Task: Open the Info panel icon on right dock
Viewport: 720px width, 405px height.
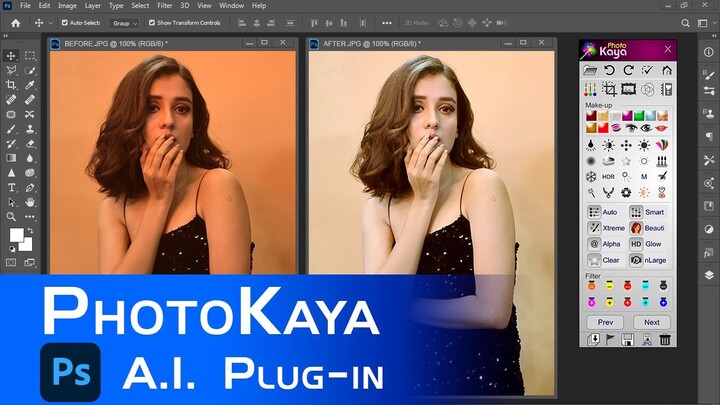Action: pyautogui.click(x=709, y=52)
